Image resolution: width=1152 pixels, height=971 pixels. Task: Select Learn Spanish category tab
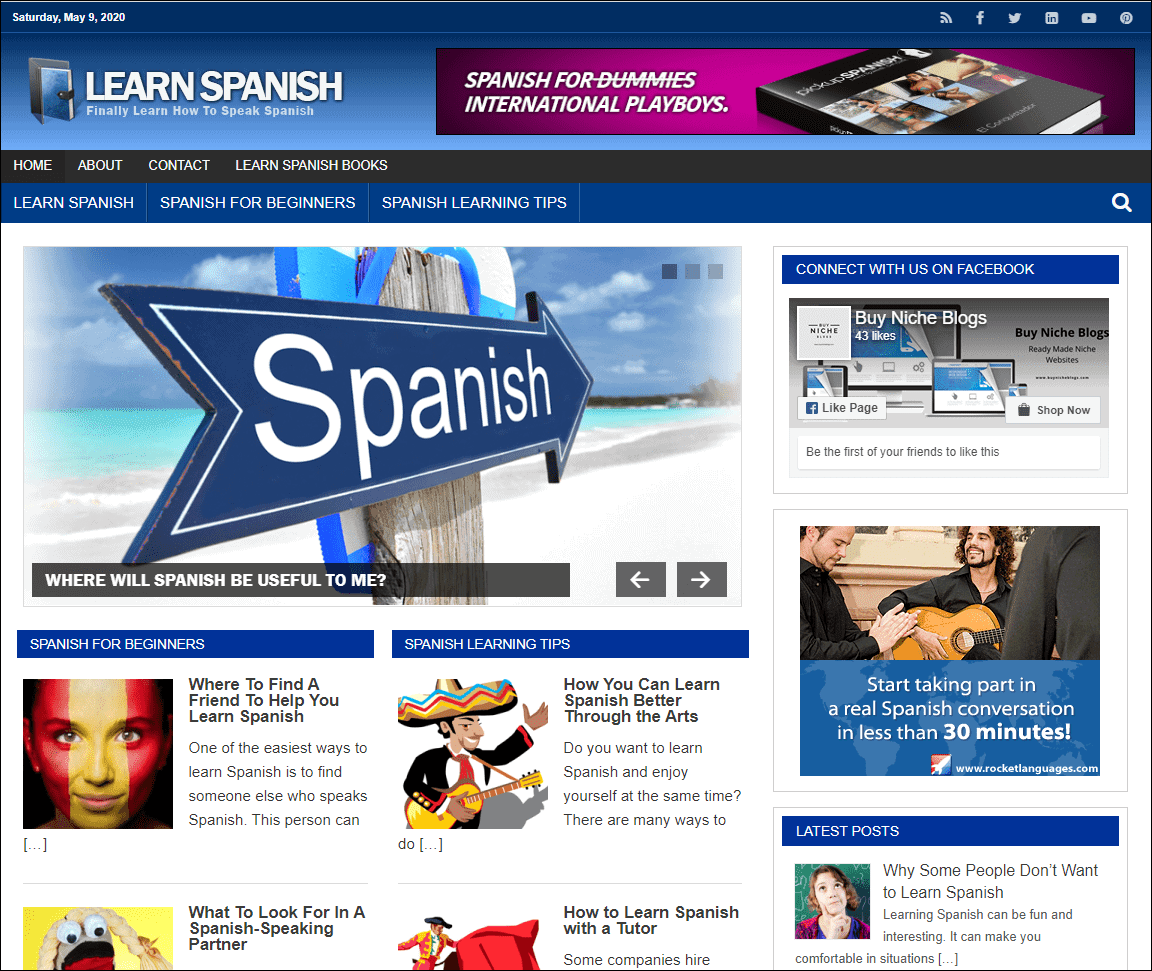(x=73, y=203)
